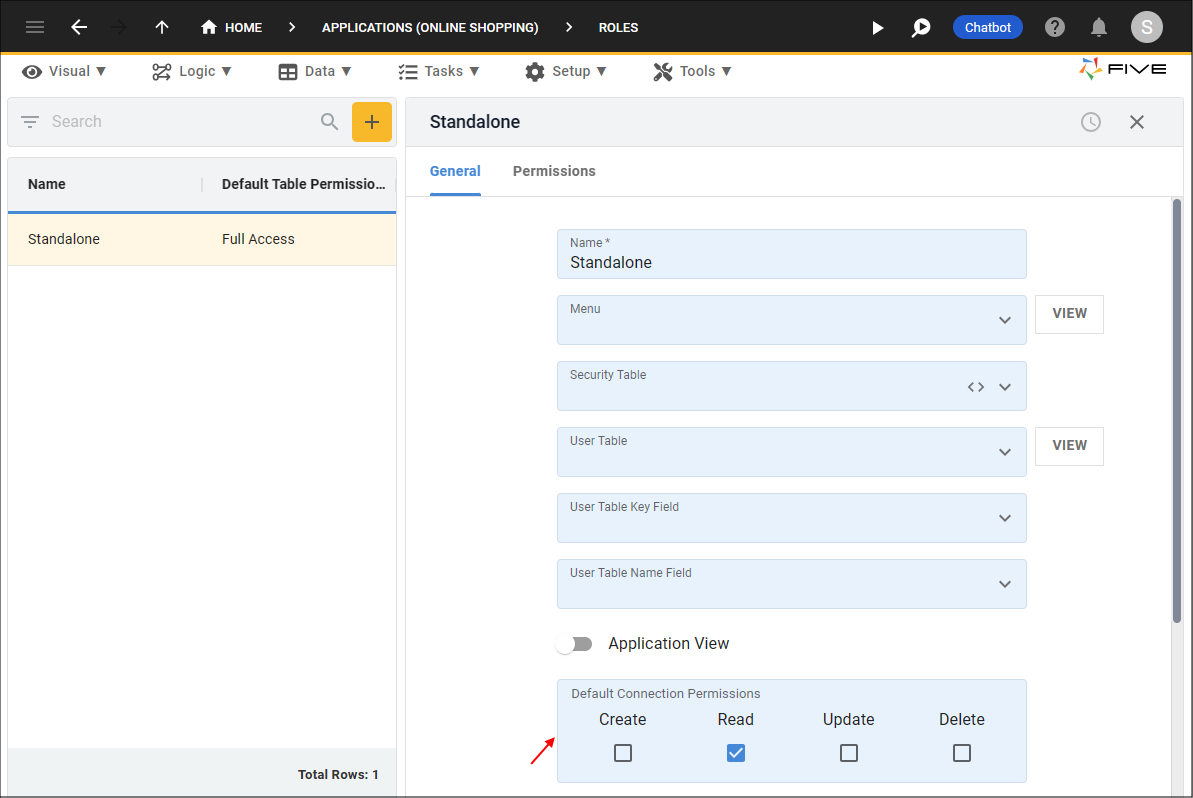Check the Update permission checkbox

[849, 753]
